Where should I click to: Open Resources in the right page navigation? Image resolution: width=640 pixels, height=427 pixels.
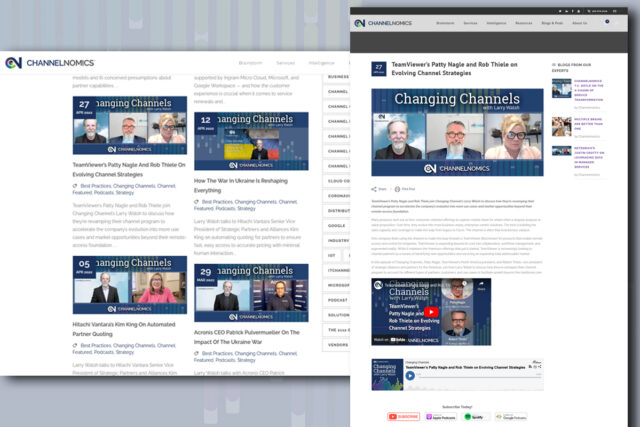point(524,23)
